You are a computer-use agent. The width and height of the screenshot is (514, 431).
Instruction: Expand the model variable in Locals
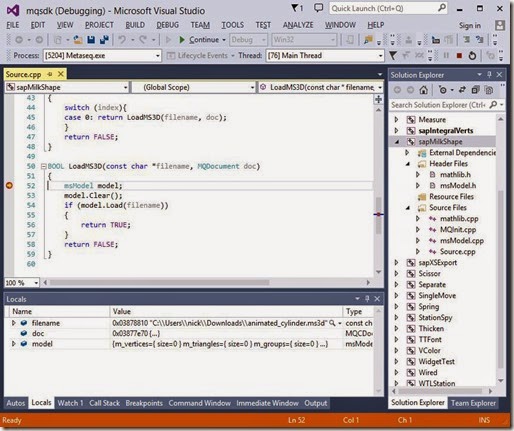(x=14, y=343)
